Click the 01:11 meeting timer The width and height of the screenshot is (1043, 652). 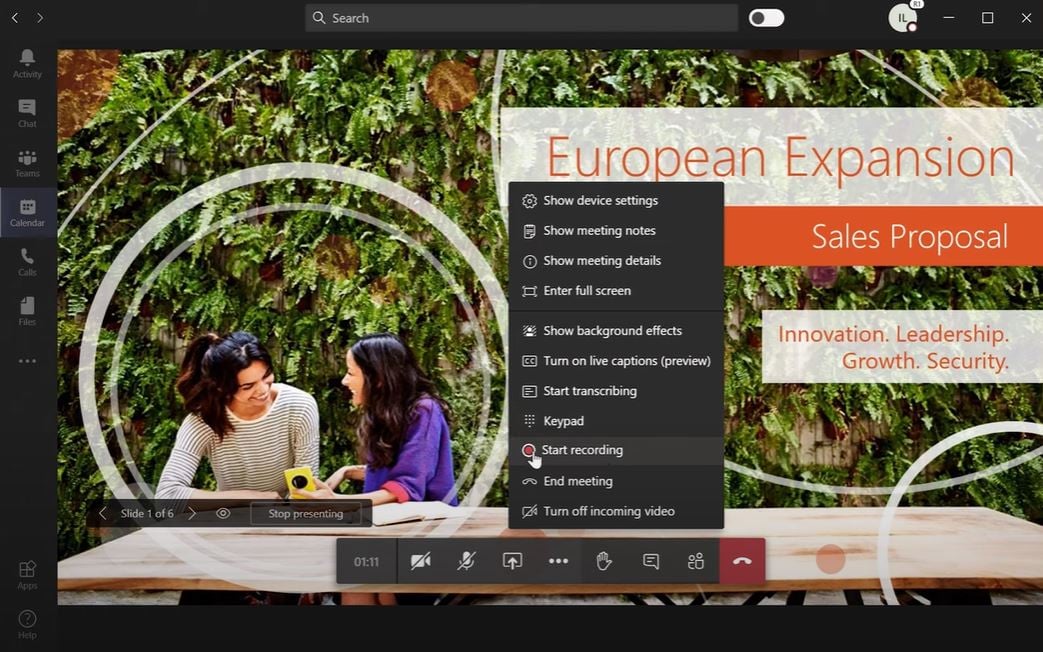pos(367,562)
